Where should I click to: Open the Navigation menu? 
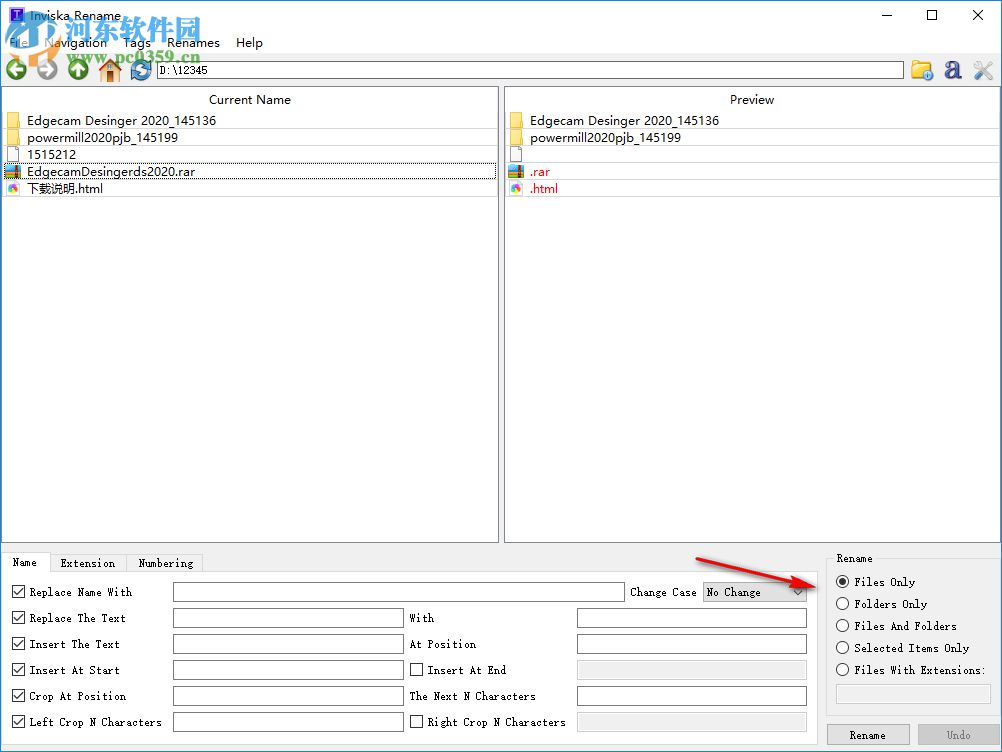click(76, 43)
